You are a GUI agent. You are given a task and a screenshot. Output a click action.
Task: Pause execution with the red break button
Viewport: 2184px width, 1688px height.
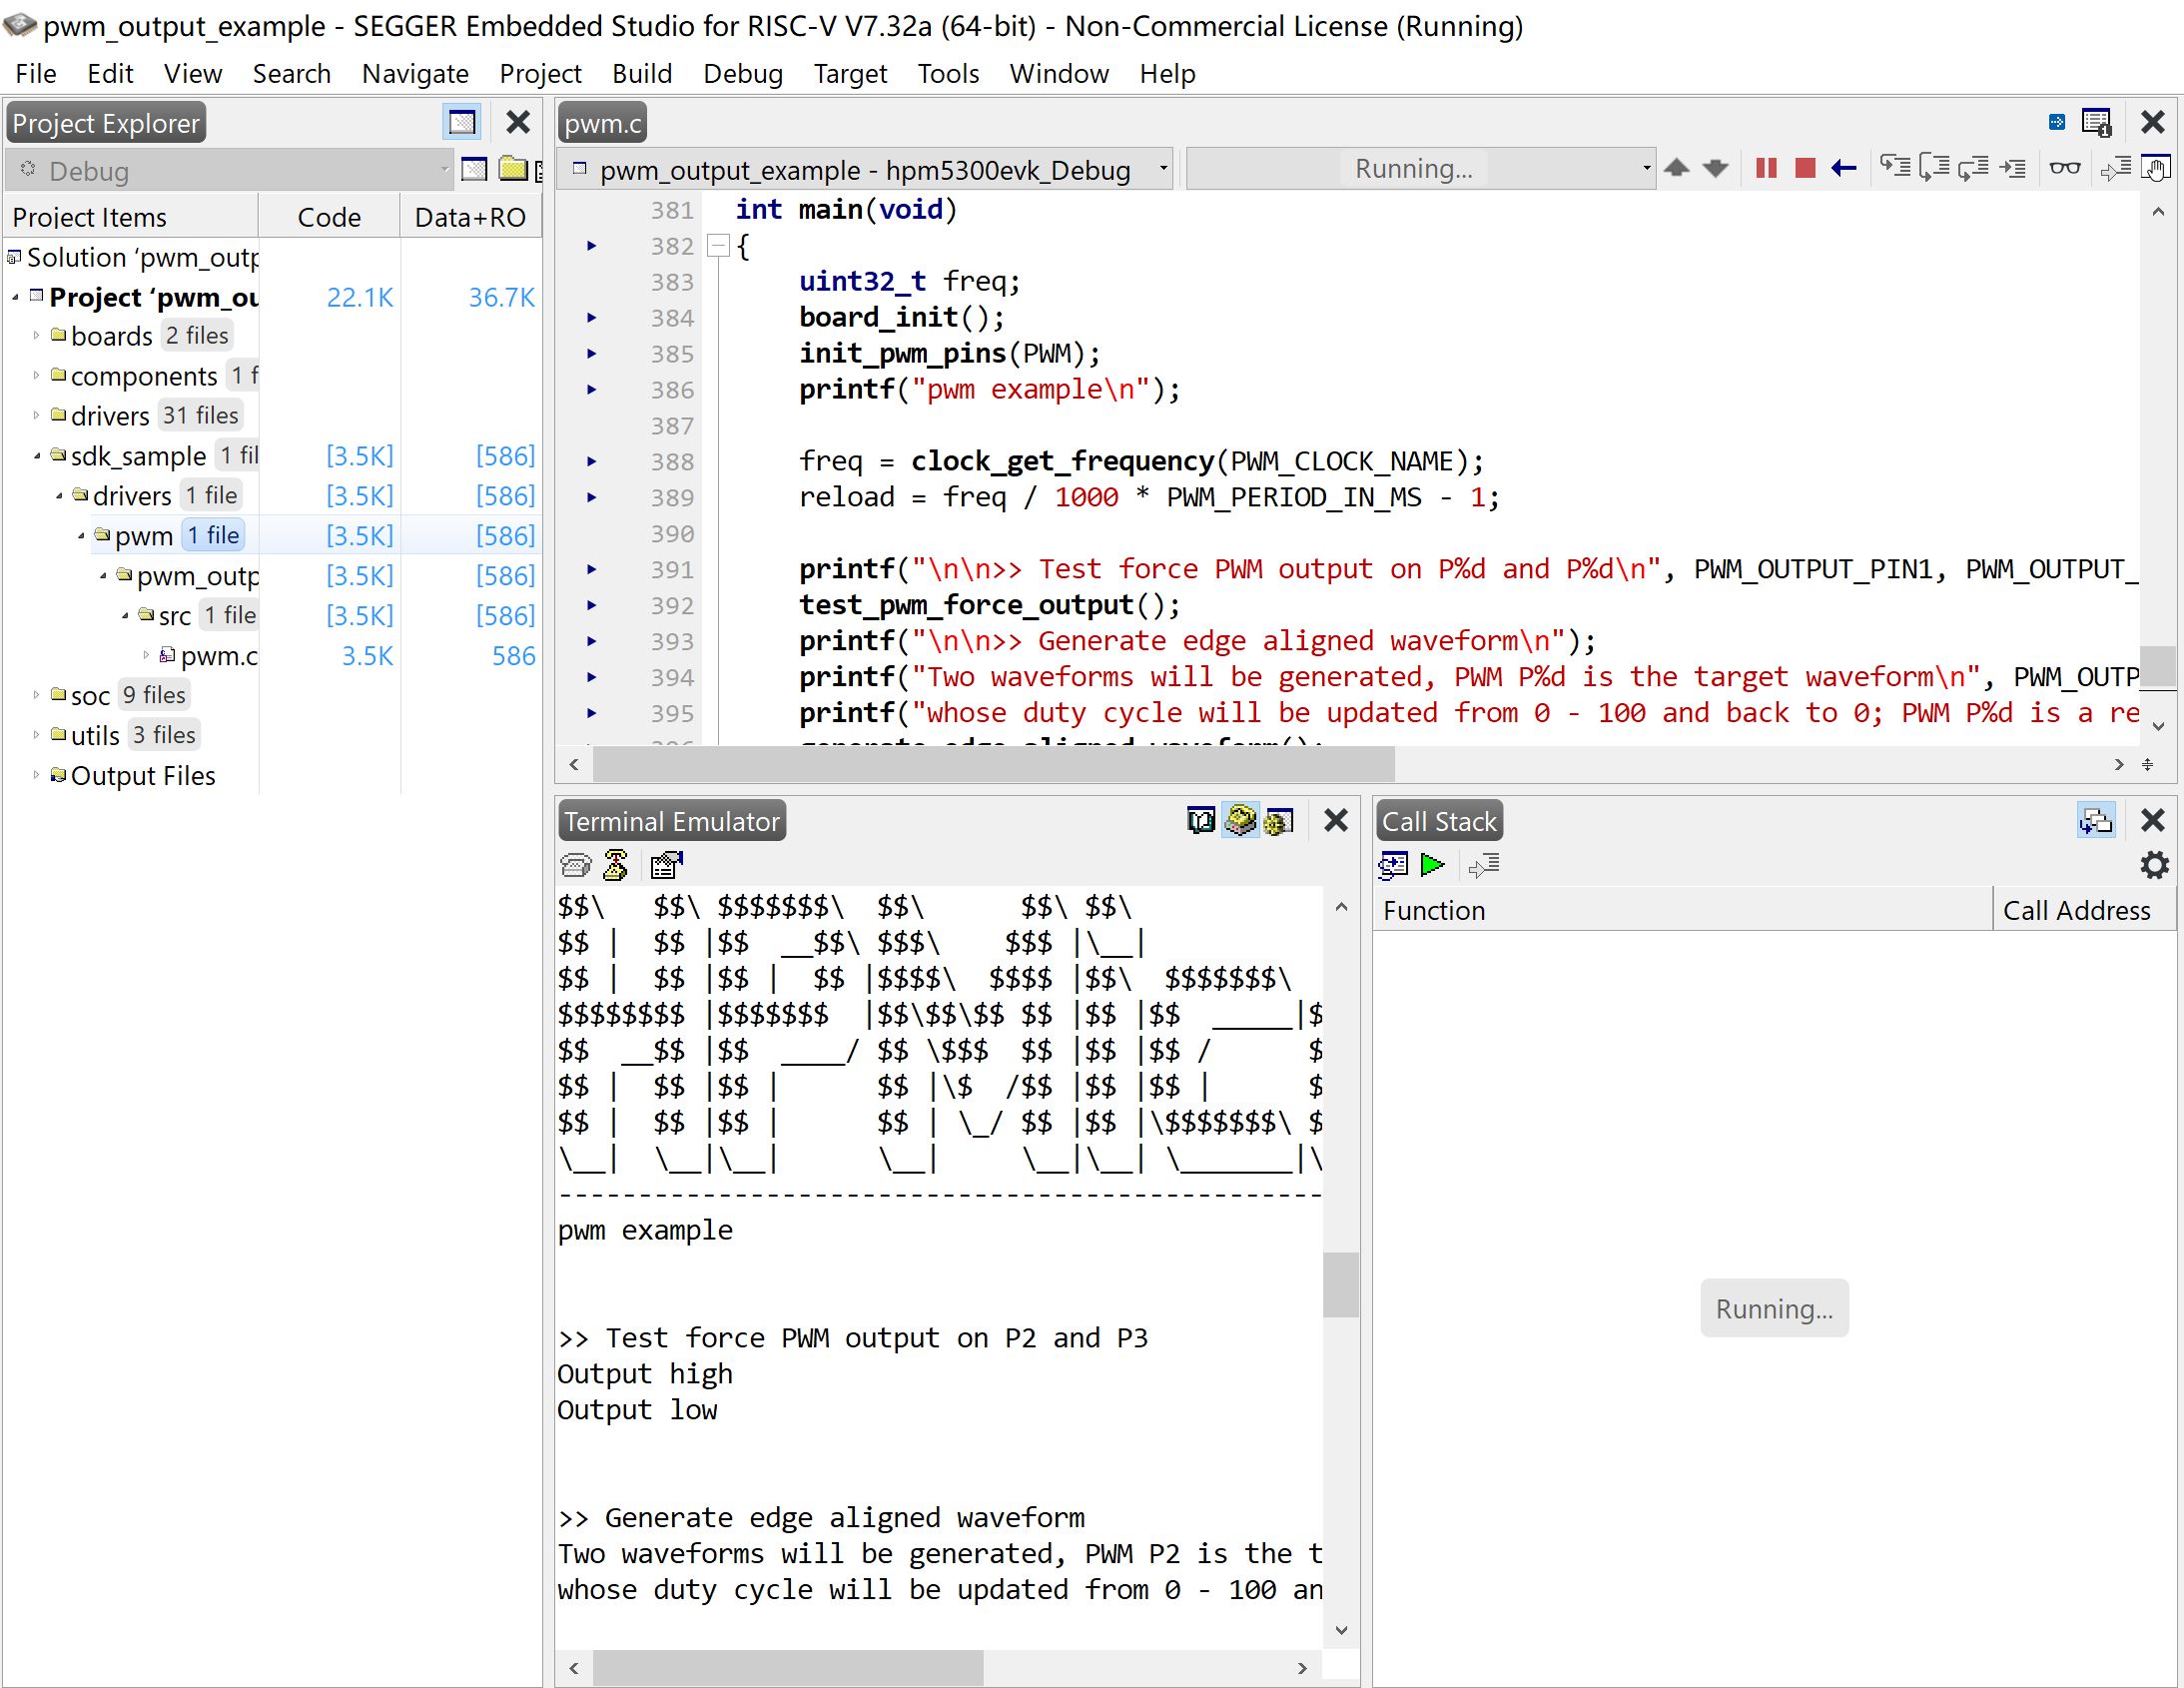click(x=1766, y=168)
